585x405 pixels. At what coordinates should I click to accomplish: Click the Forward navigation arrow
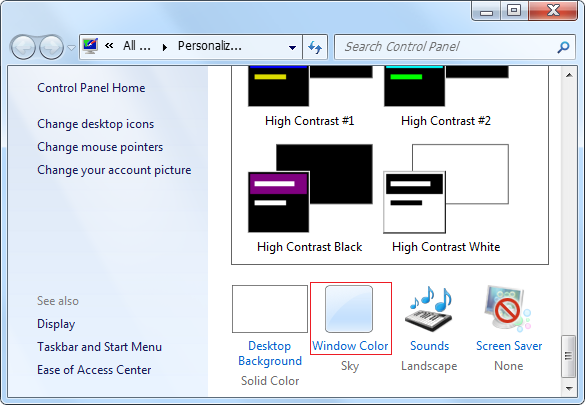[x=51, y=47]
